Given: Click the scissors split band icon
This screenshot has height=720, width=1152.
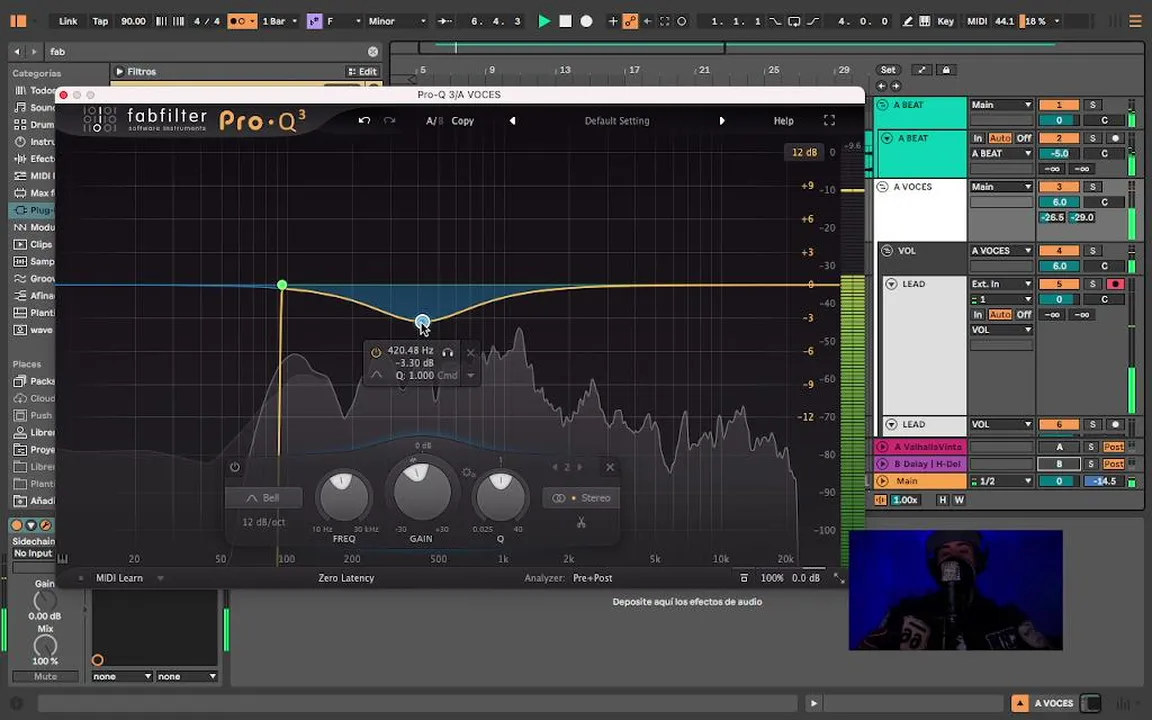Looking at the screenshot, I should (x=580, y=522).
